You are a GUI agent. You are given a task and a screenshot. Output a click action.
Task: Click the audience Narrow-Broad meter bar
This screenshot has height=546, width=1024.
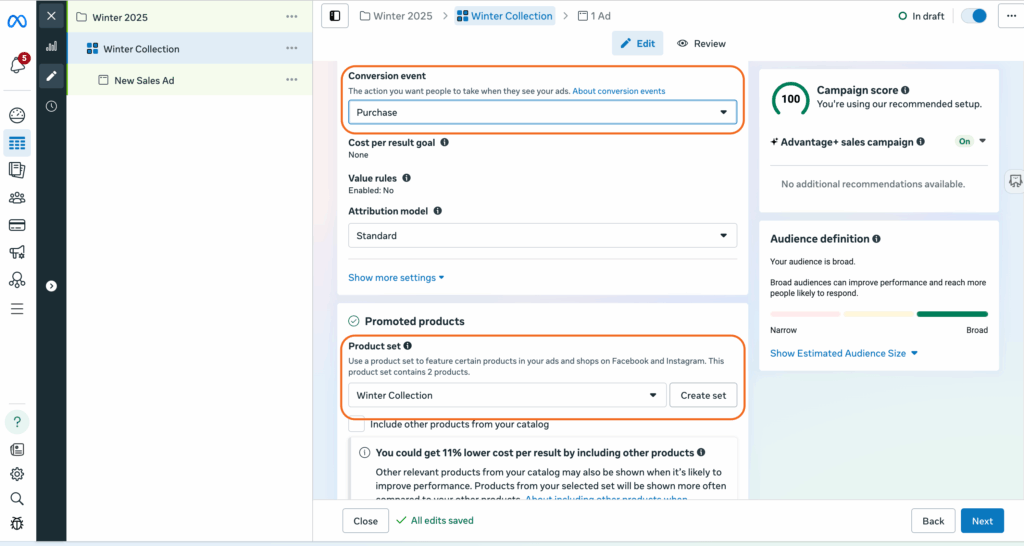click(x=878, y=314)
